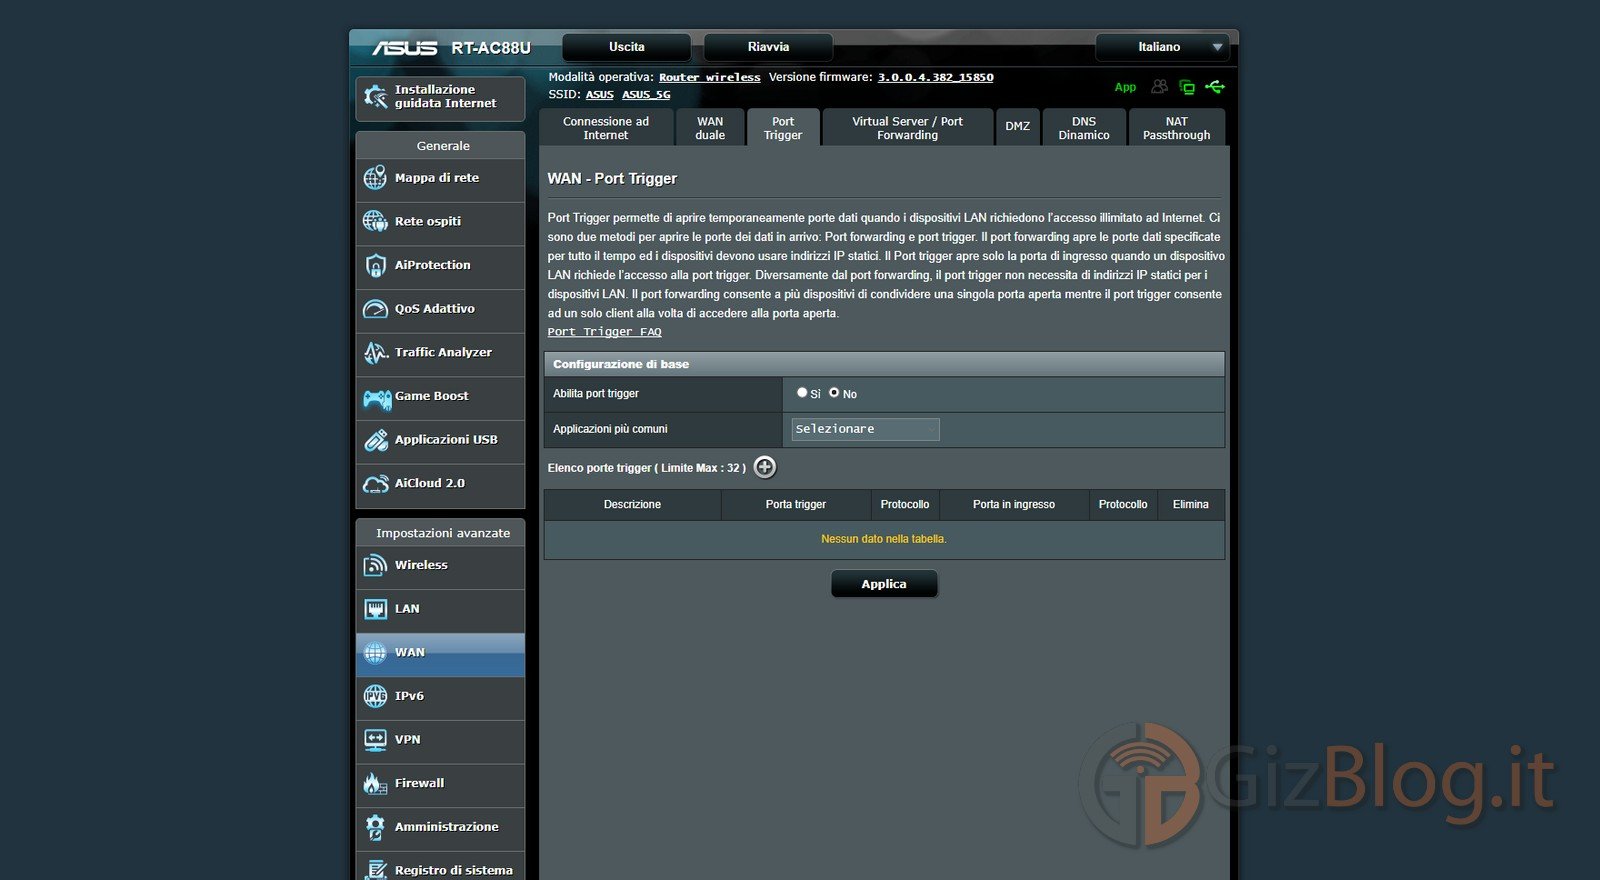The image size is (1600, 880).
Task: Click the Game Boost gamepad icon
Action: coord(377,398)
